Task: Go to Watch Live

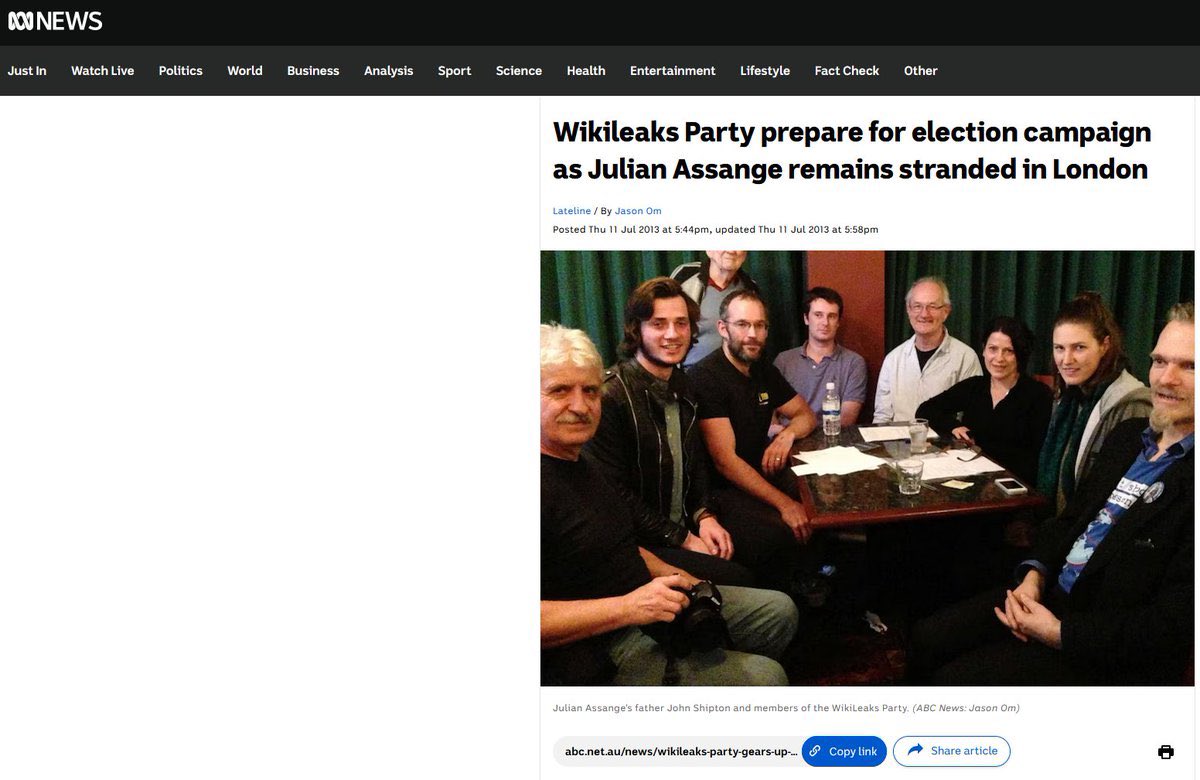Action: pyautogui.click(x=102, y=71)
